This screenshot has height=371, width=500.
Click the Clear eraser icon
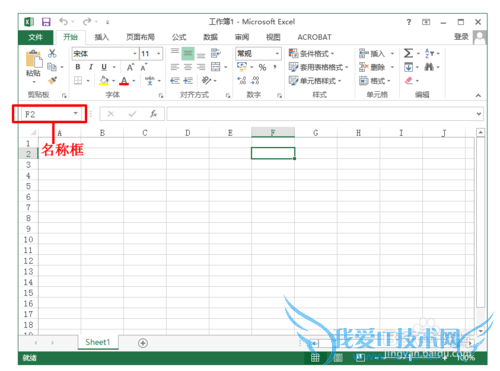(x=409, y=80)
